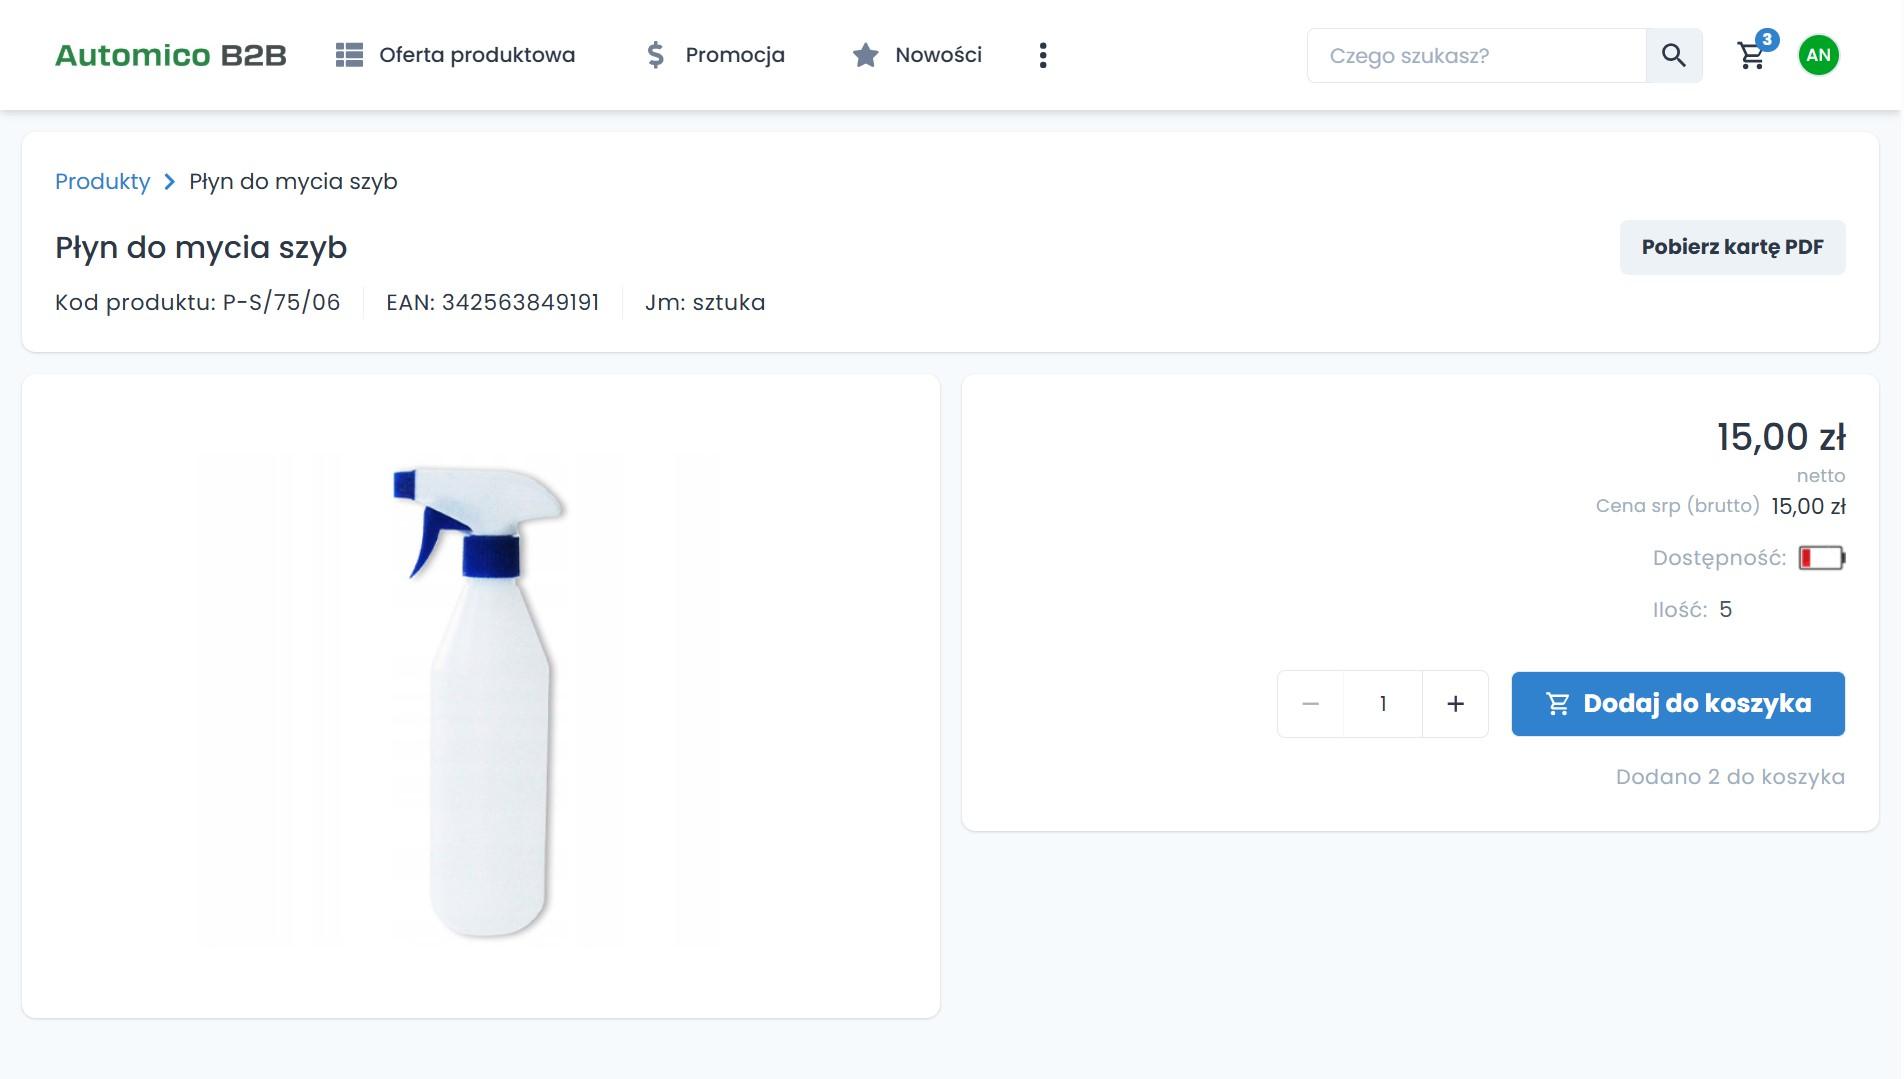Click the spray bottle product image

coord(480,698)
